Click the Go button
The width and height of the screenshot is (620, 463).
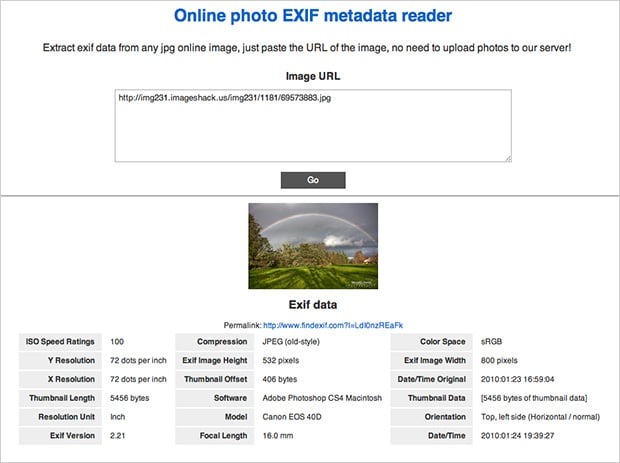[x=312, y=180]
